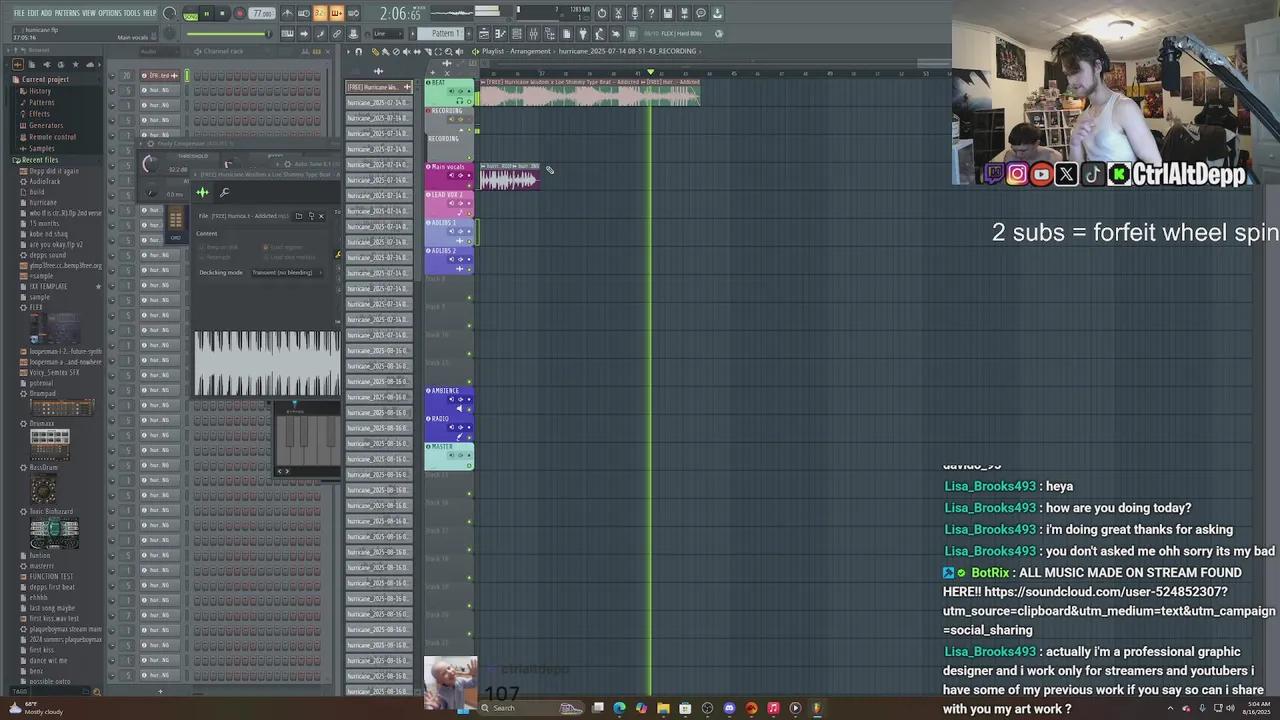1280x720 pixels.
Task: Open the PATTERNS menu
Action: click(x=67, y=13)
